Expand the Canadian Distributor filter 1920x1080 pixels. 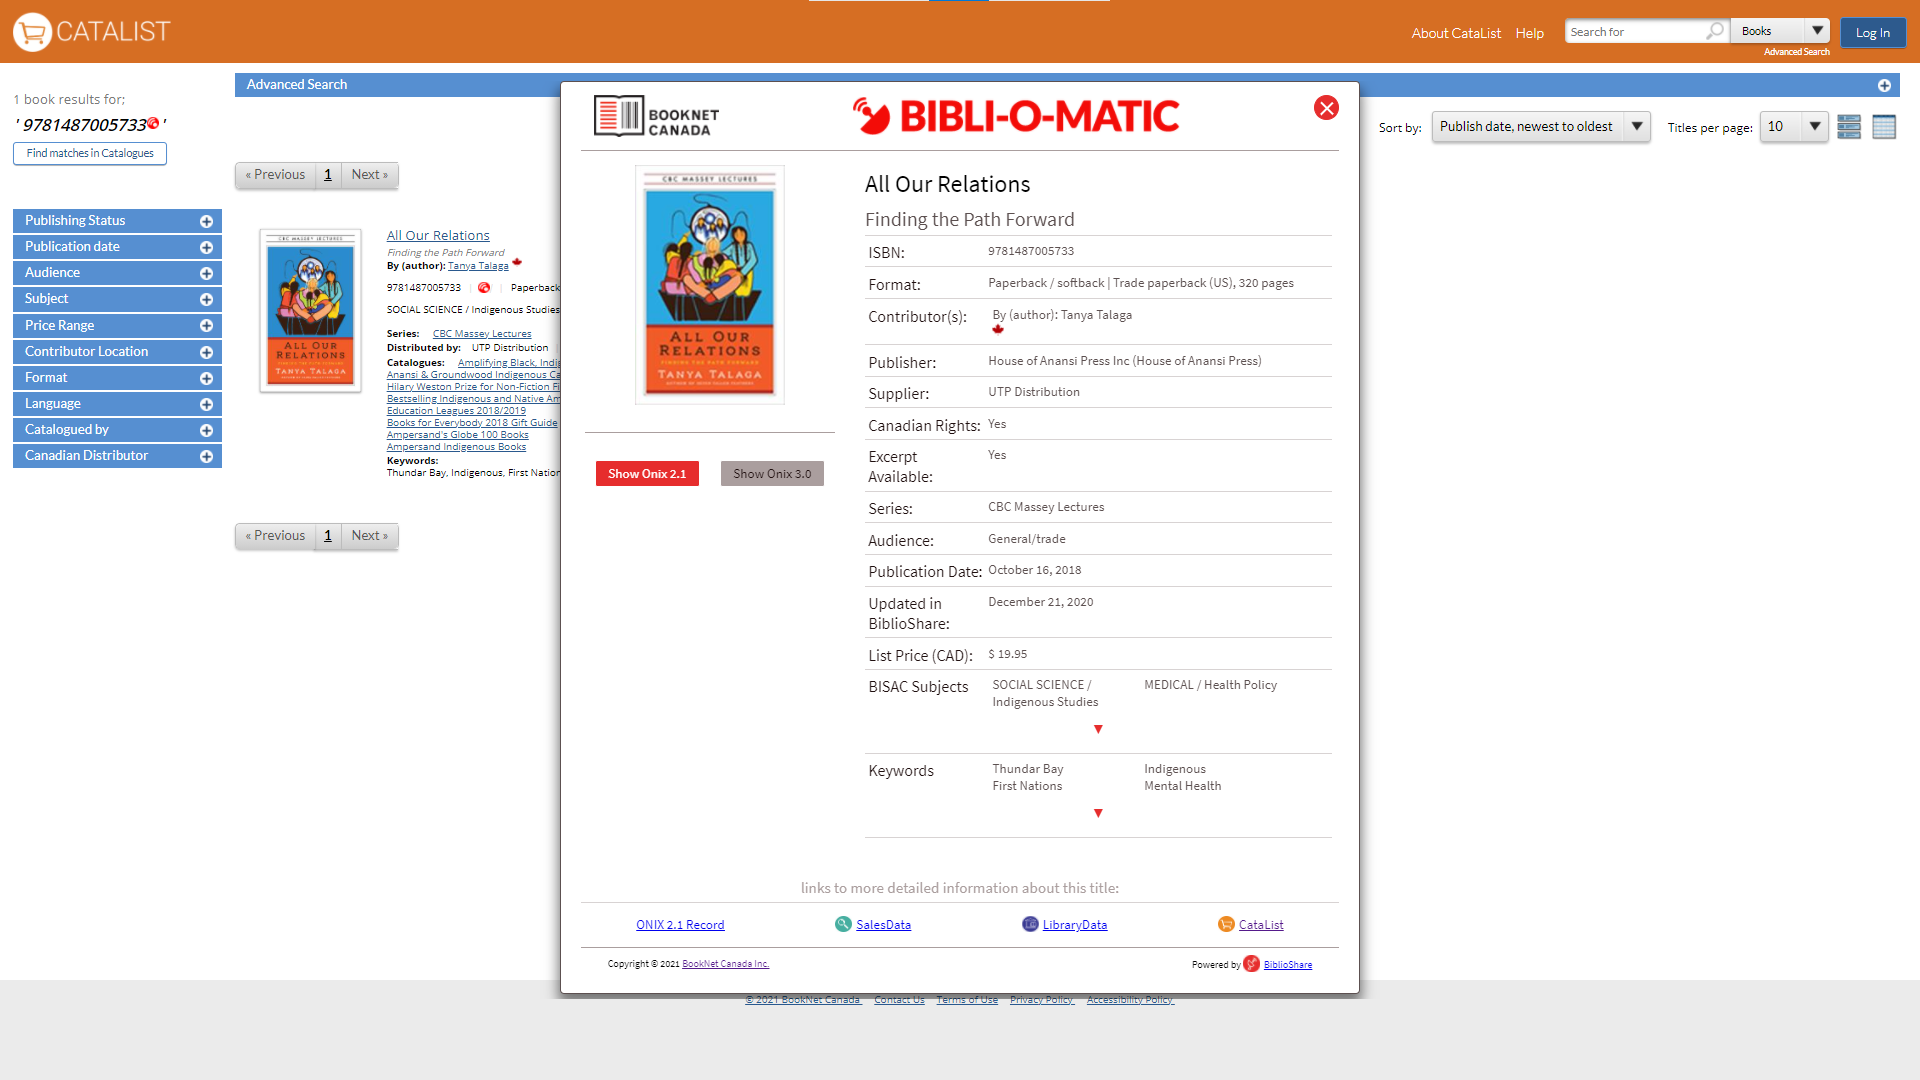(117, 456)
